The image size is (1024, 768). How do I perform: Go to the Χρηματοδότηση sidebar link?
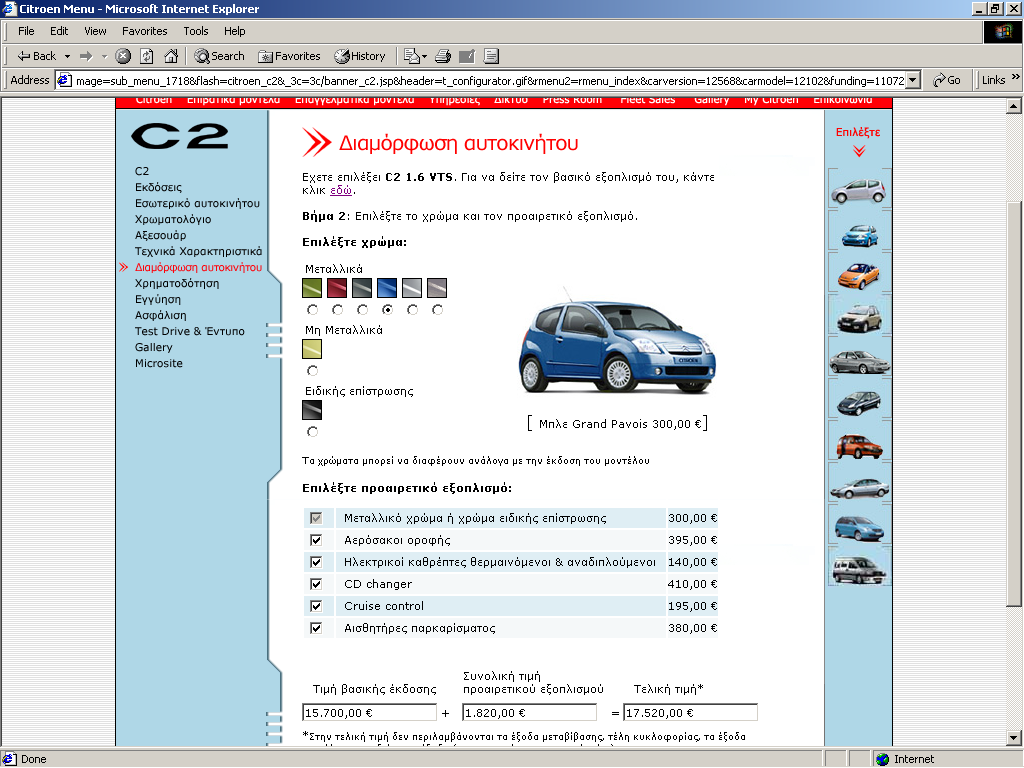coord(177,283)
